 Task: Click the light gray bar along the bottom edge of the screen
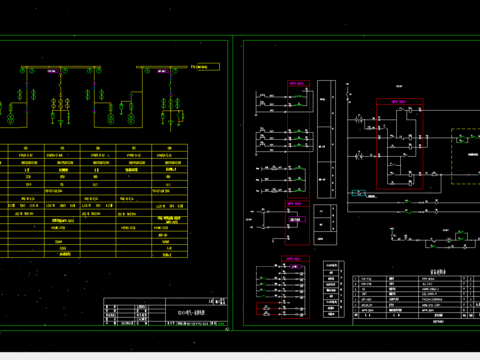pyautogui.click(x=240, y=356)
